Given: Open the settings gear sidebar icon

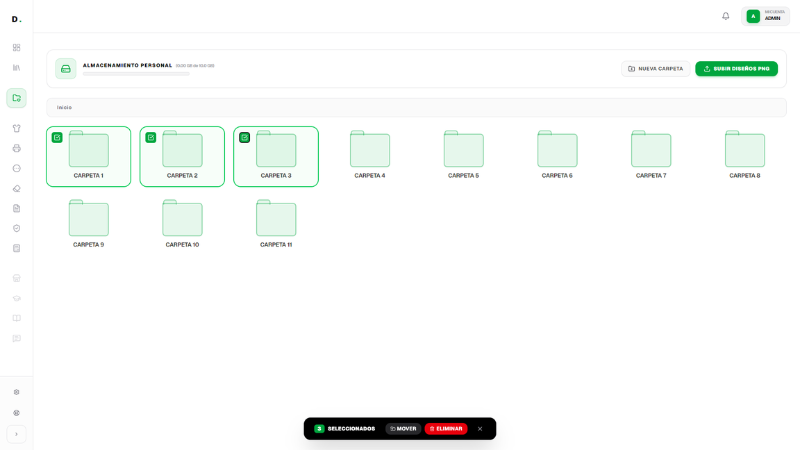Looking at the screenshot, I should point(16,392).
